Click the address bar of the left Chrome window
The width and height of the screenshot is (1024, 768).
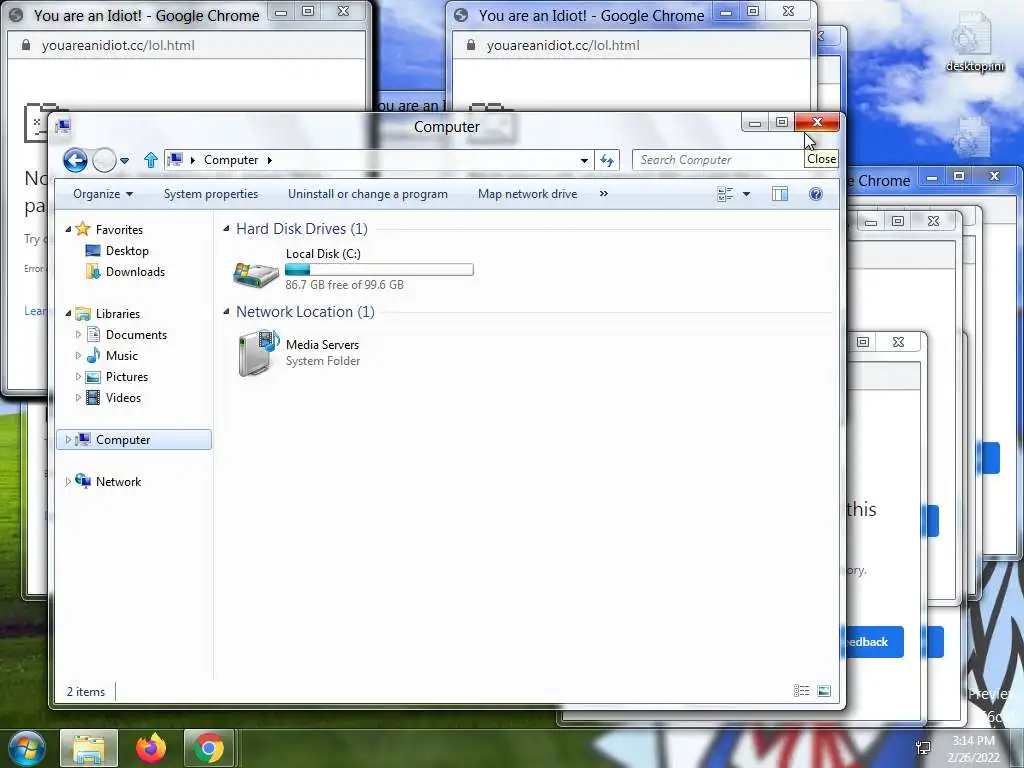pos(185,45)
